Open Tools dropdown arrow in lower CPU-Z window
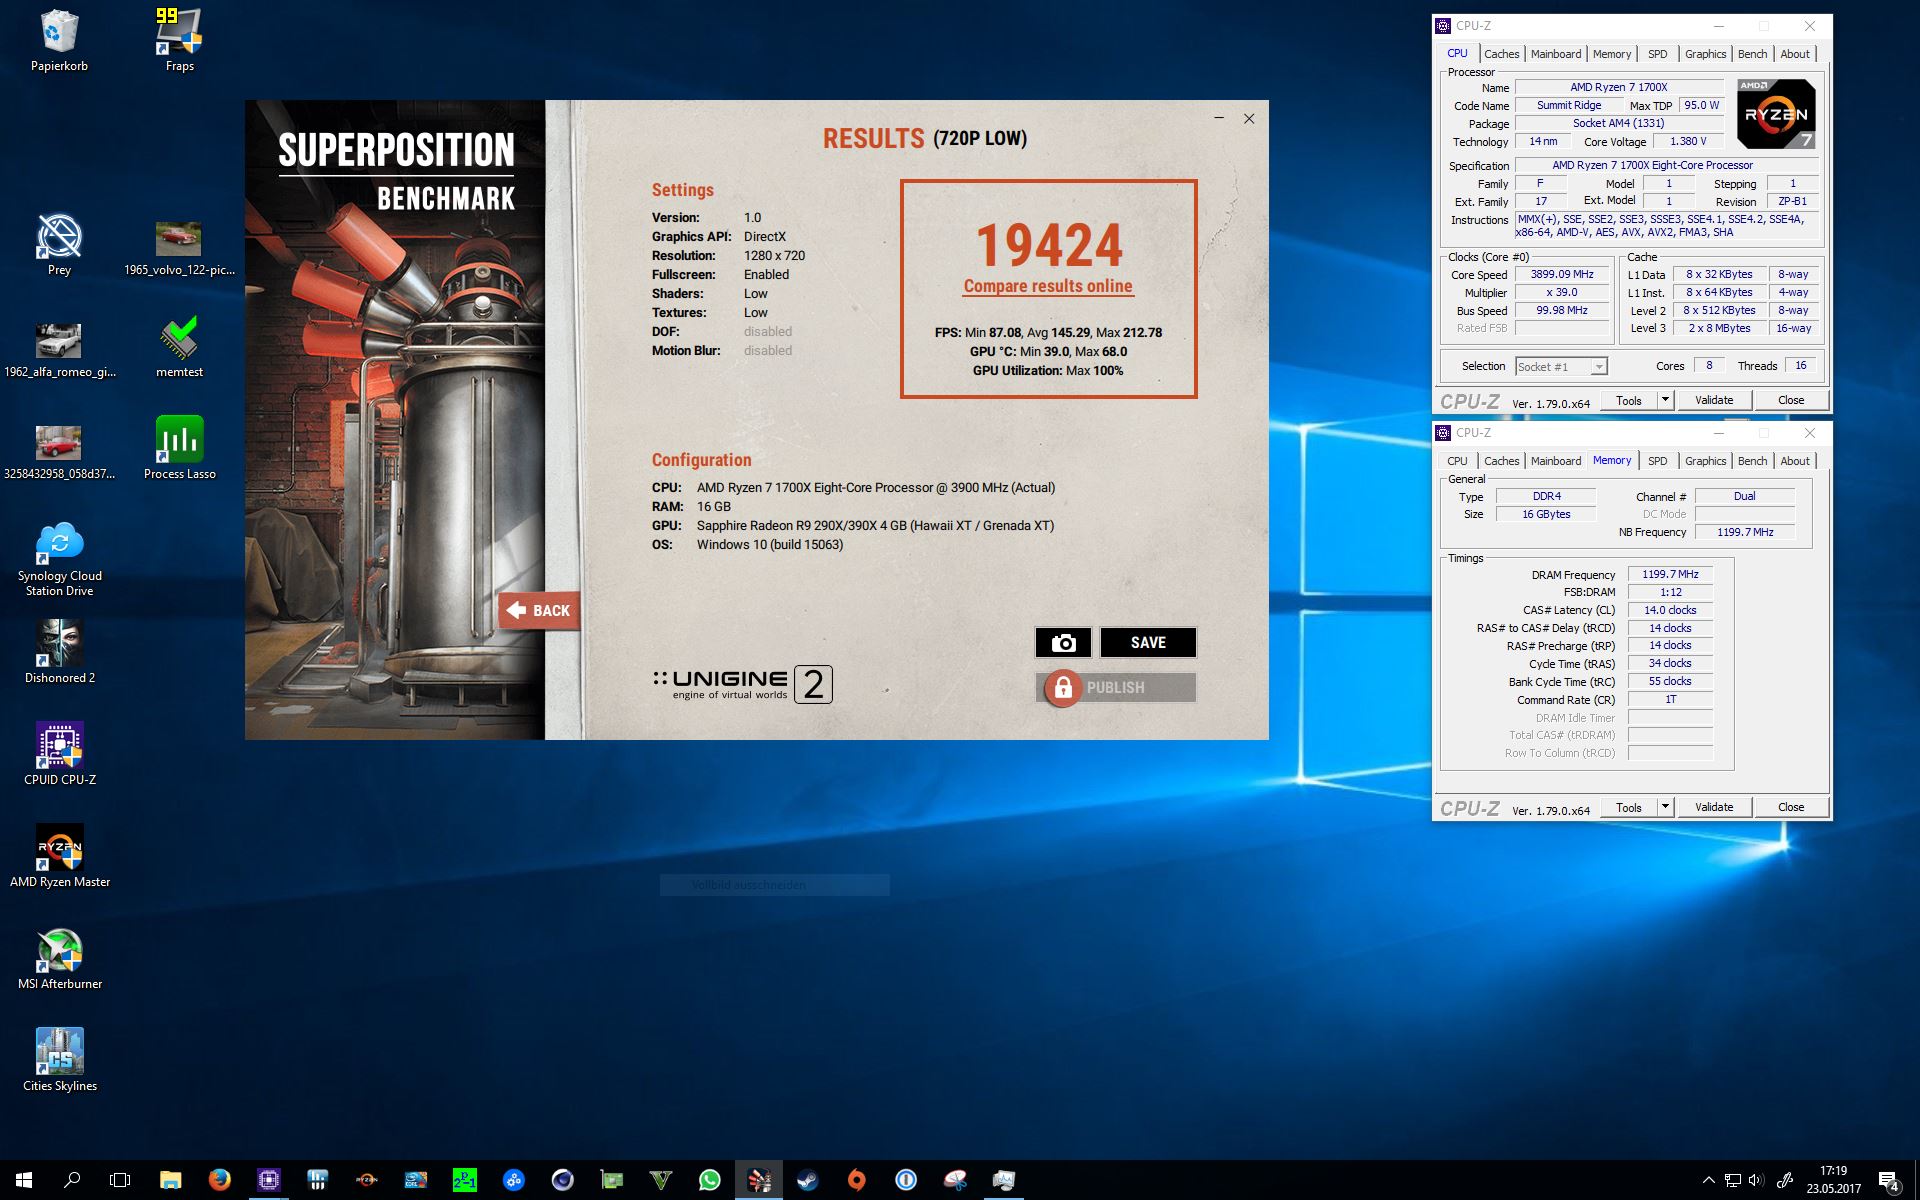Screen dimensions: 1920x1200 [x=1665, y=807]
